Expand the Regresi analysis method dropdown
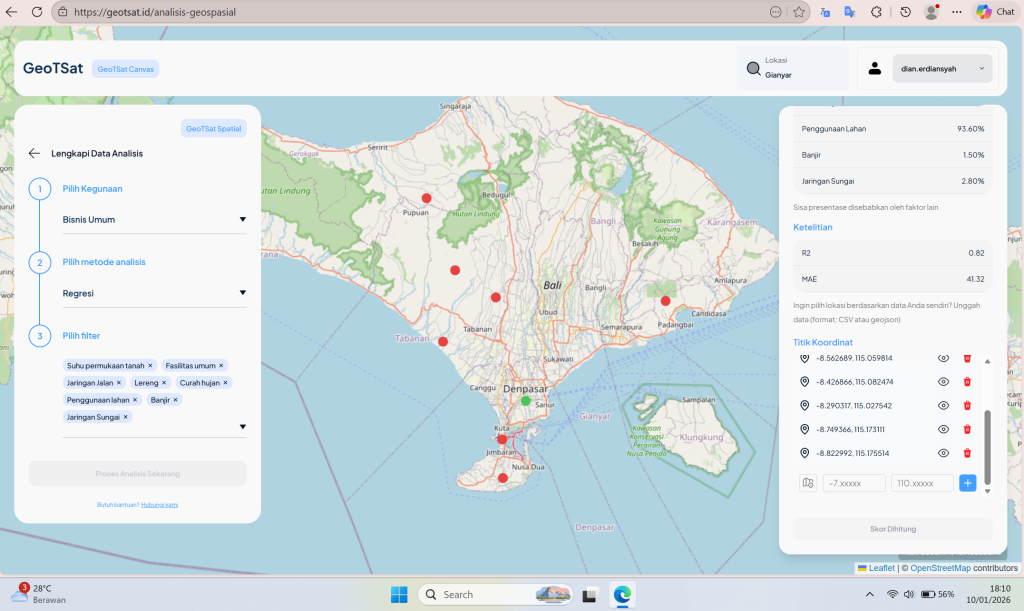Image resolution: width=1024 pixels, height=611 pixels. pyautogui.click(x=242, y=294)
